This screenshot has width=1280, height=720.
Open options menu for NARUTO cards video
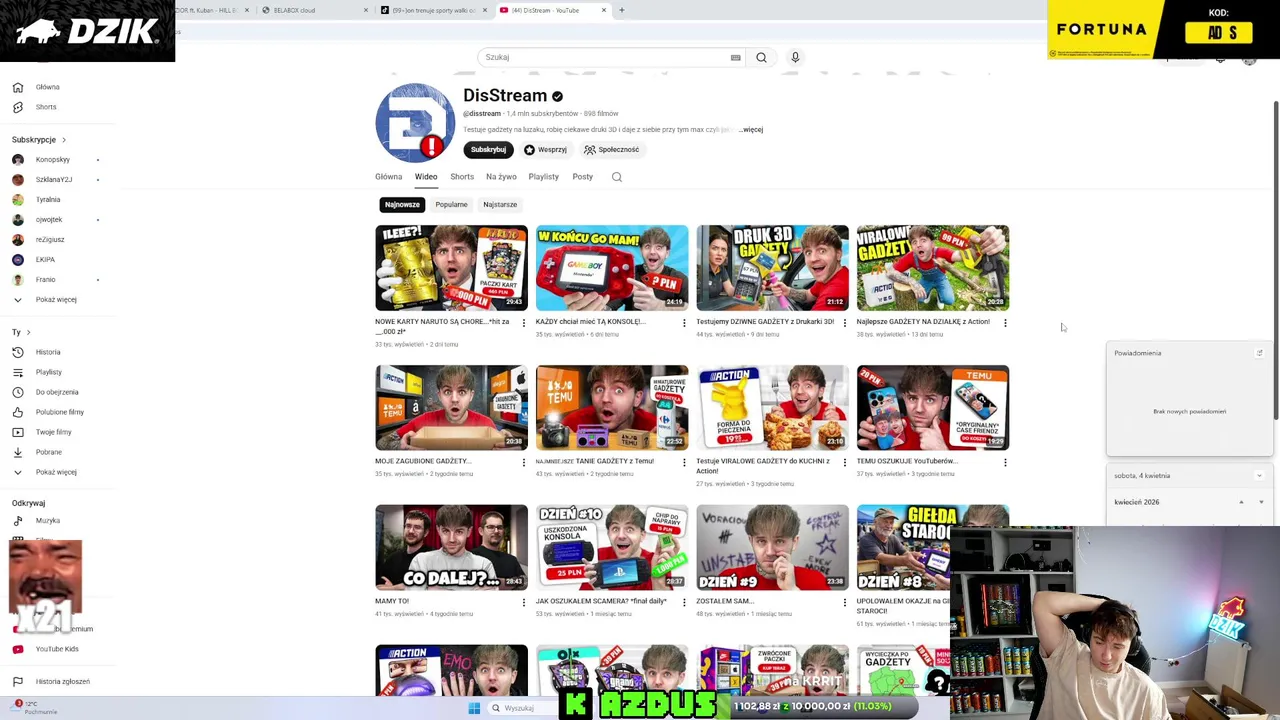(x=524, y=323)
